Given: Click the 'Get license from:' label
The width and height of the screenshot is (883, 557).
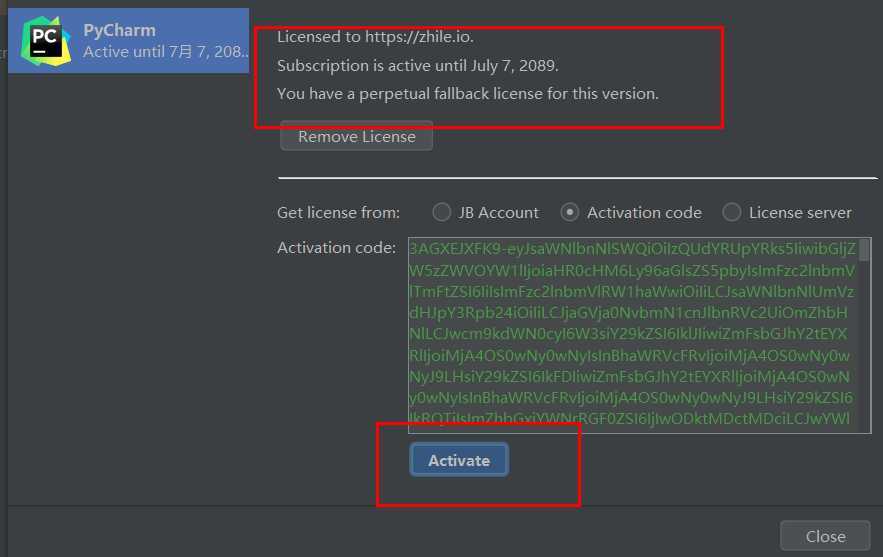Looking at the screenshot, I should click(x=338, y=212).
